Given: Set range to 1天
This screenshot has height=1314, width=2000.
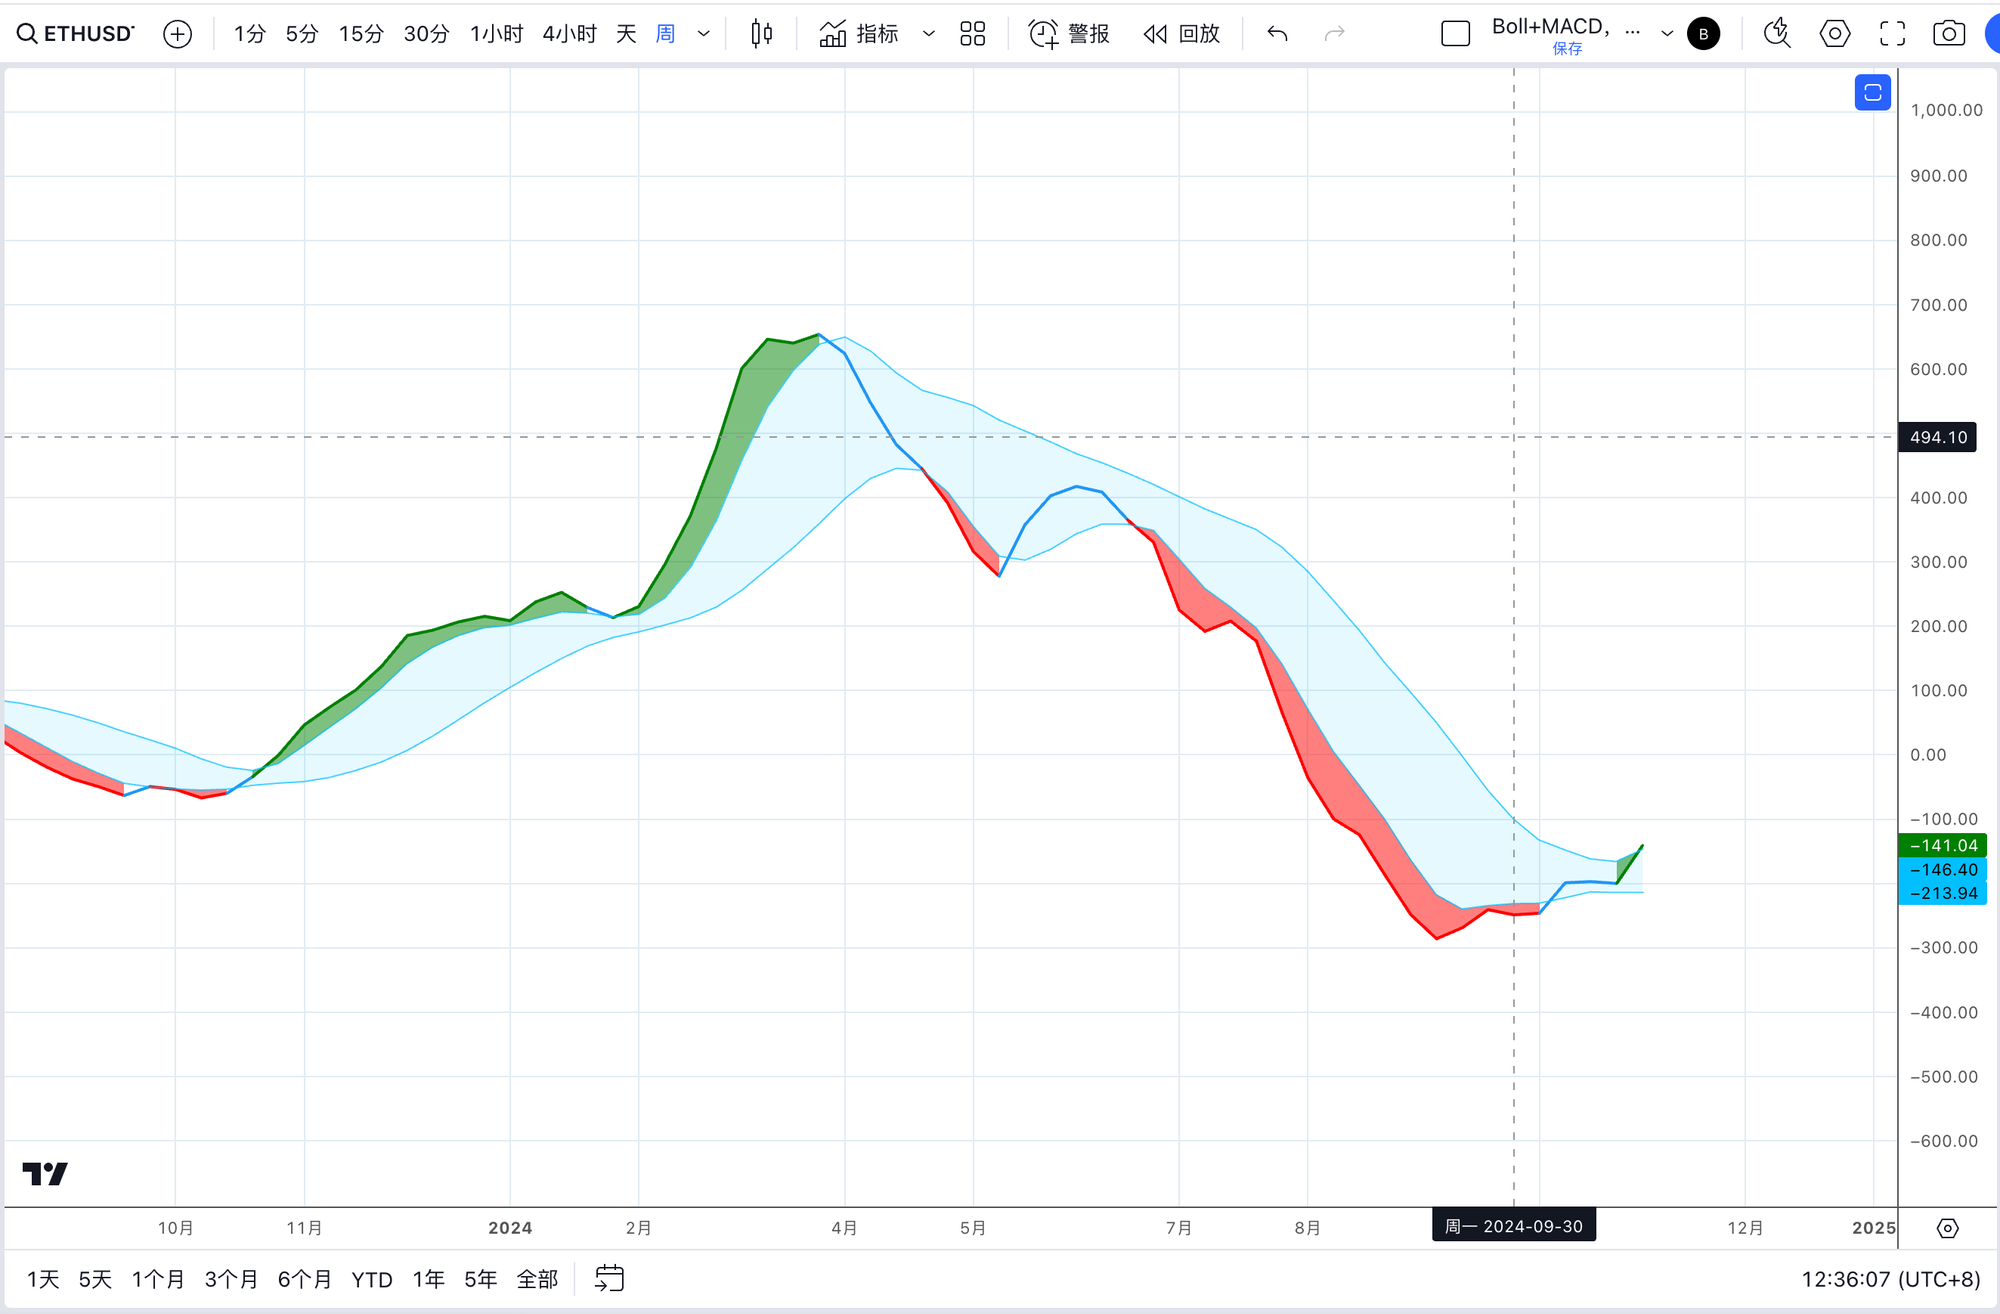Looking at the screenshot, I should [x=43, y=1279].
